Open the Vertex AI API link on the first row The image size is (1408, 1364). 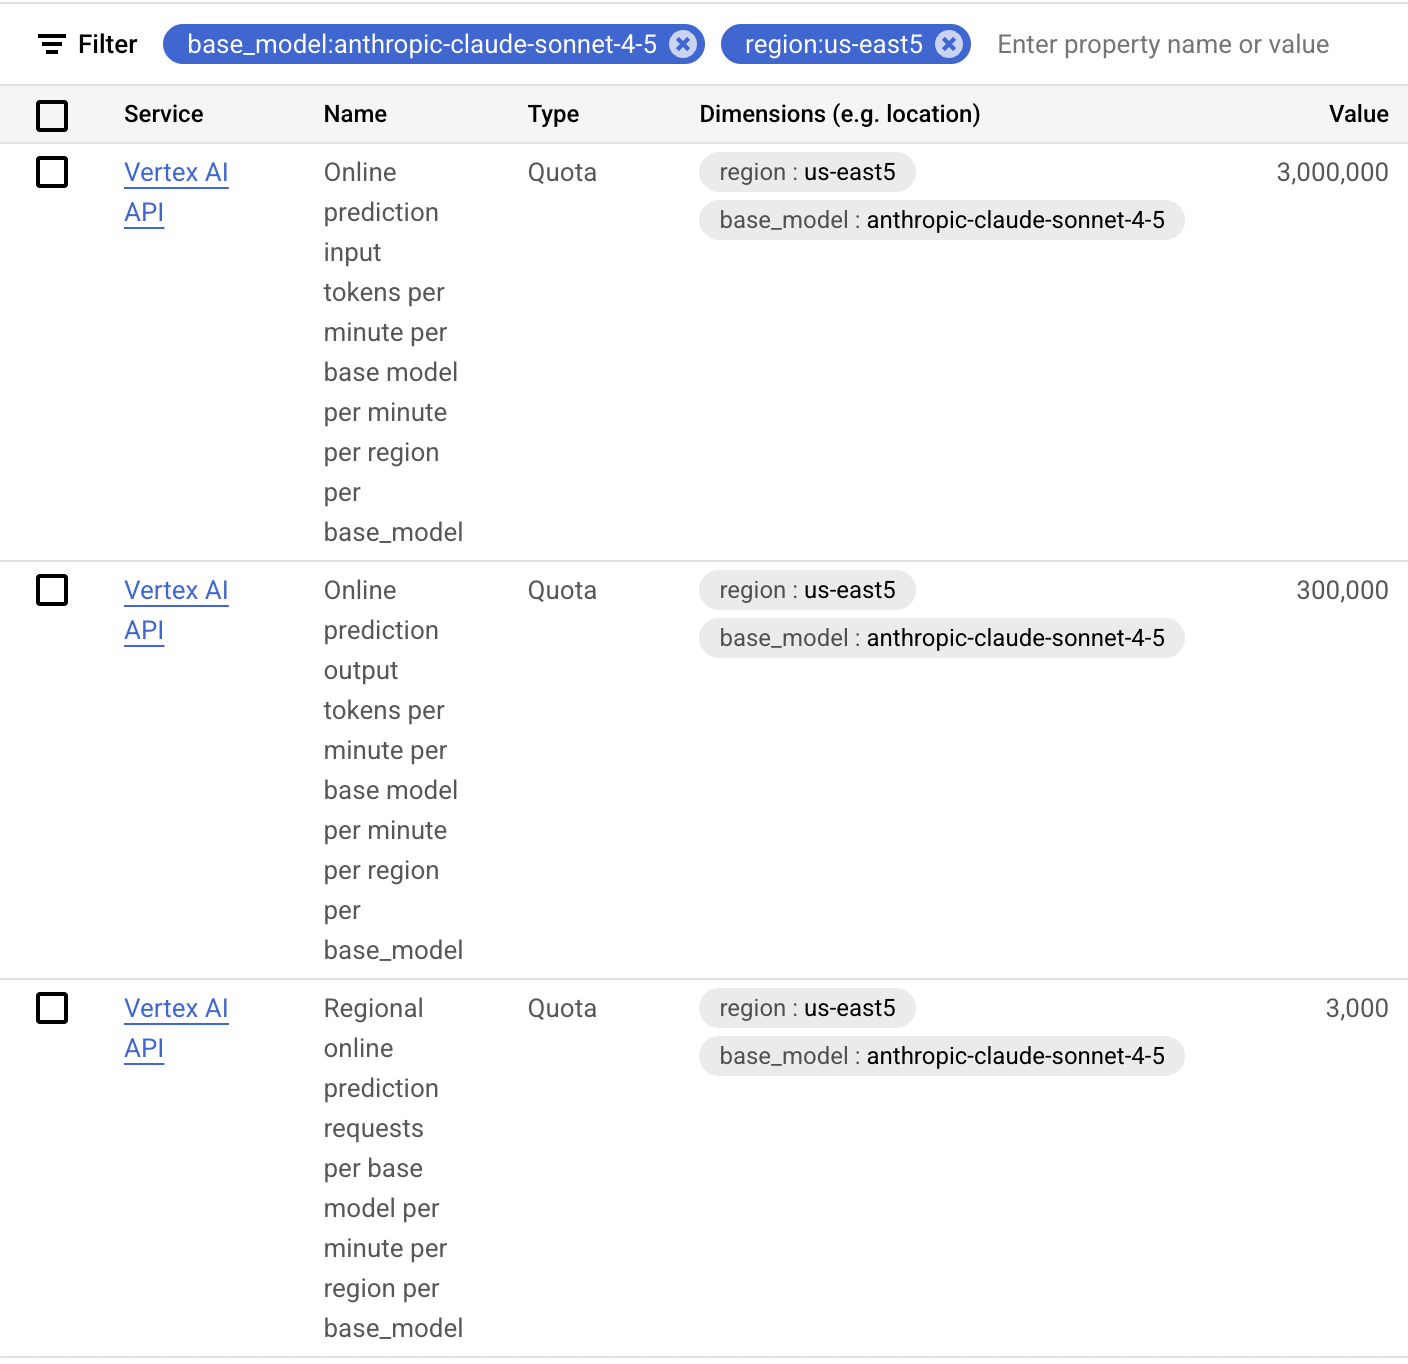coord(176,192)
